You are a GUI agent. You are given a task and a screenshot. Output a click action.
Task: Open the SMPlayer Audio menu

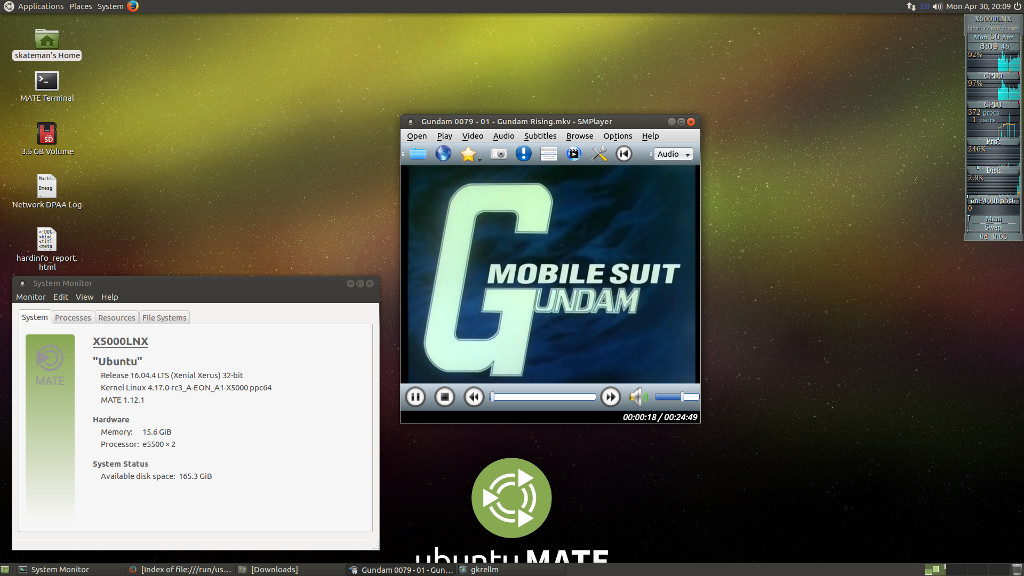(x=504, y=136)
